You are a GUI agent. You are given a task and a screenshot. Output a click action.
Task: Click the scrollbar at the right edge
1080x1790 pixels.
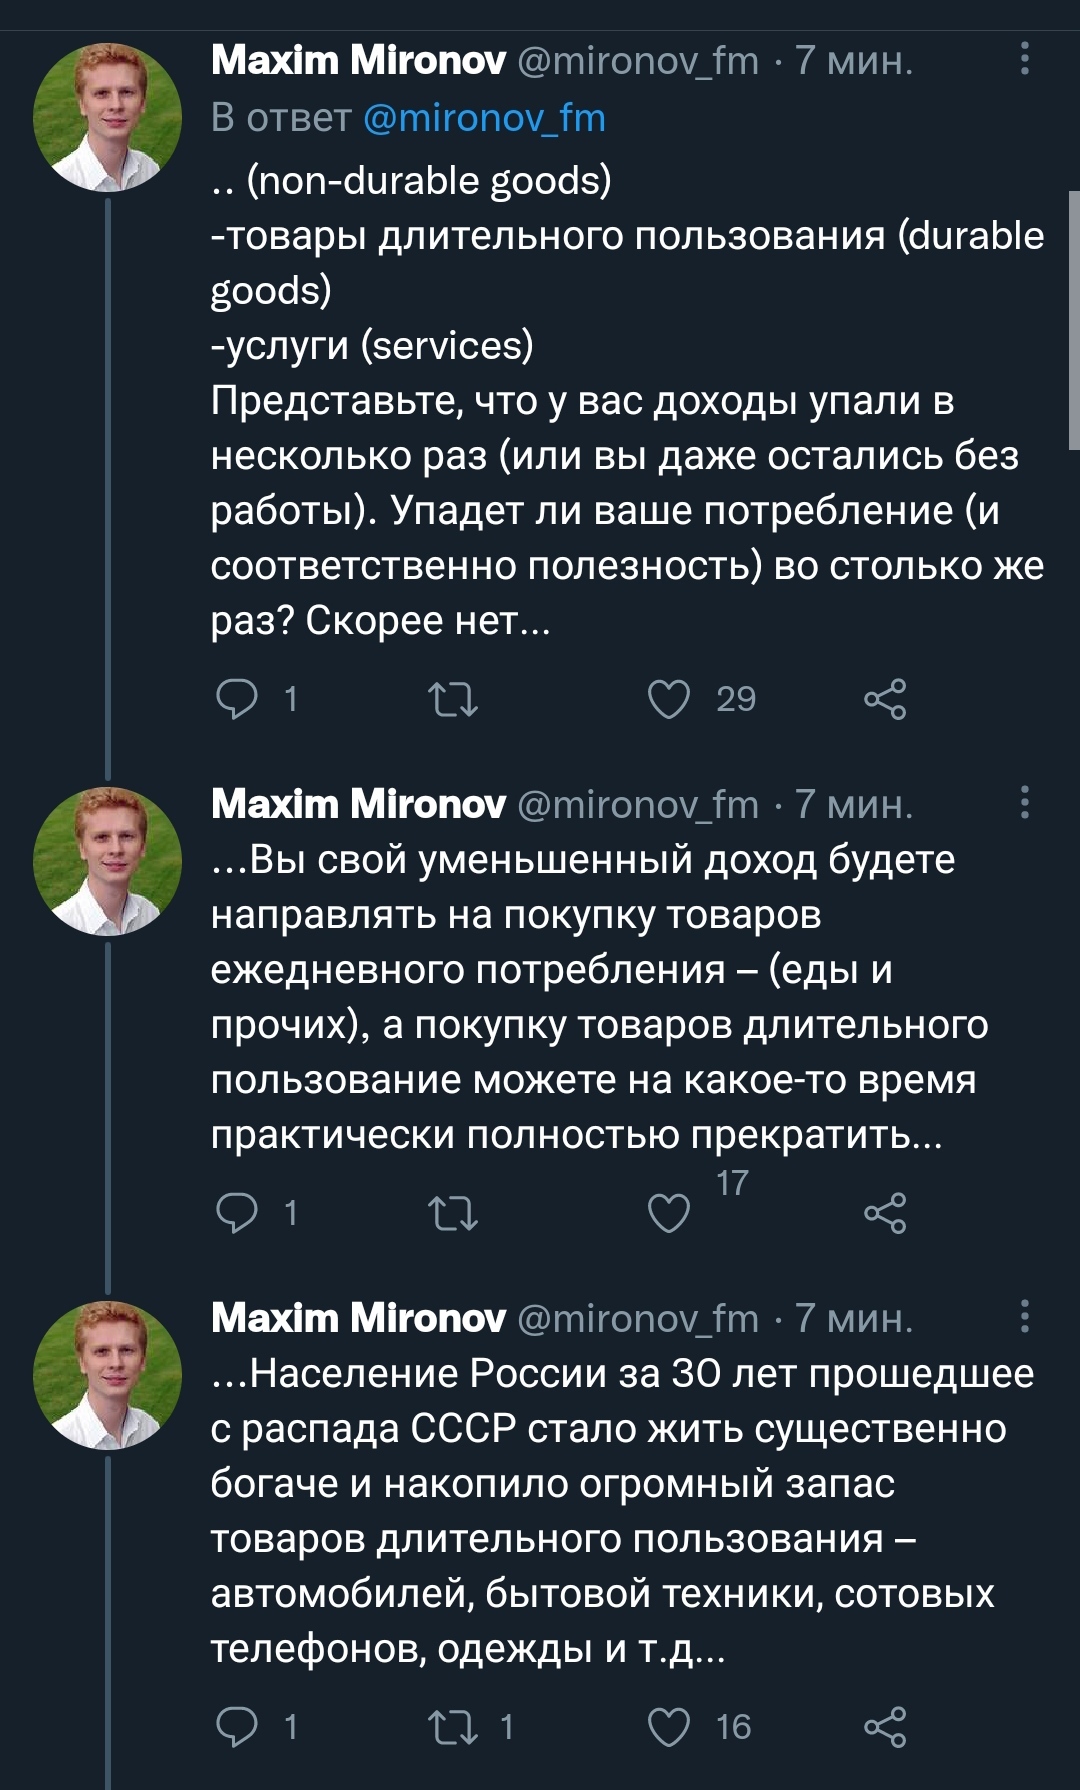(1073, 320)
